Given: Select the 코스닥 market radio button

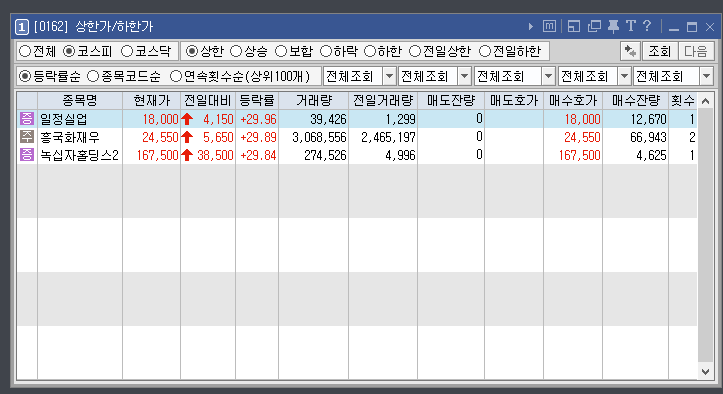Looking at the screenshot, I should coord(127,51).
